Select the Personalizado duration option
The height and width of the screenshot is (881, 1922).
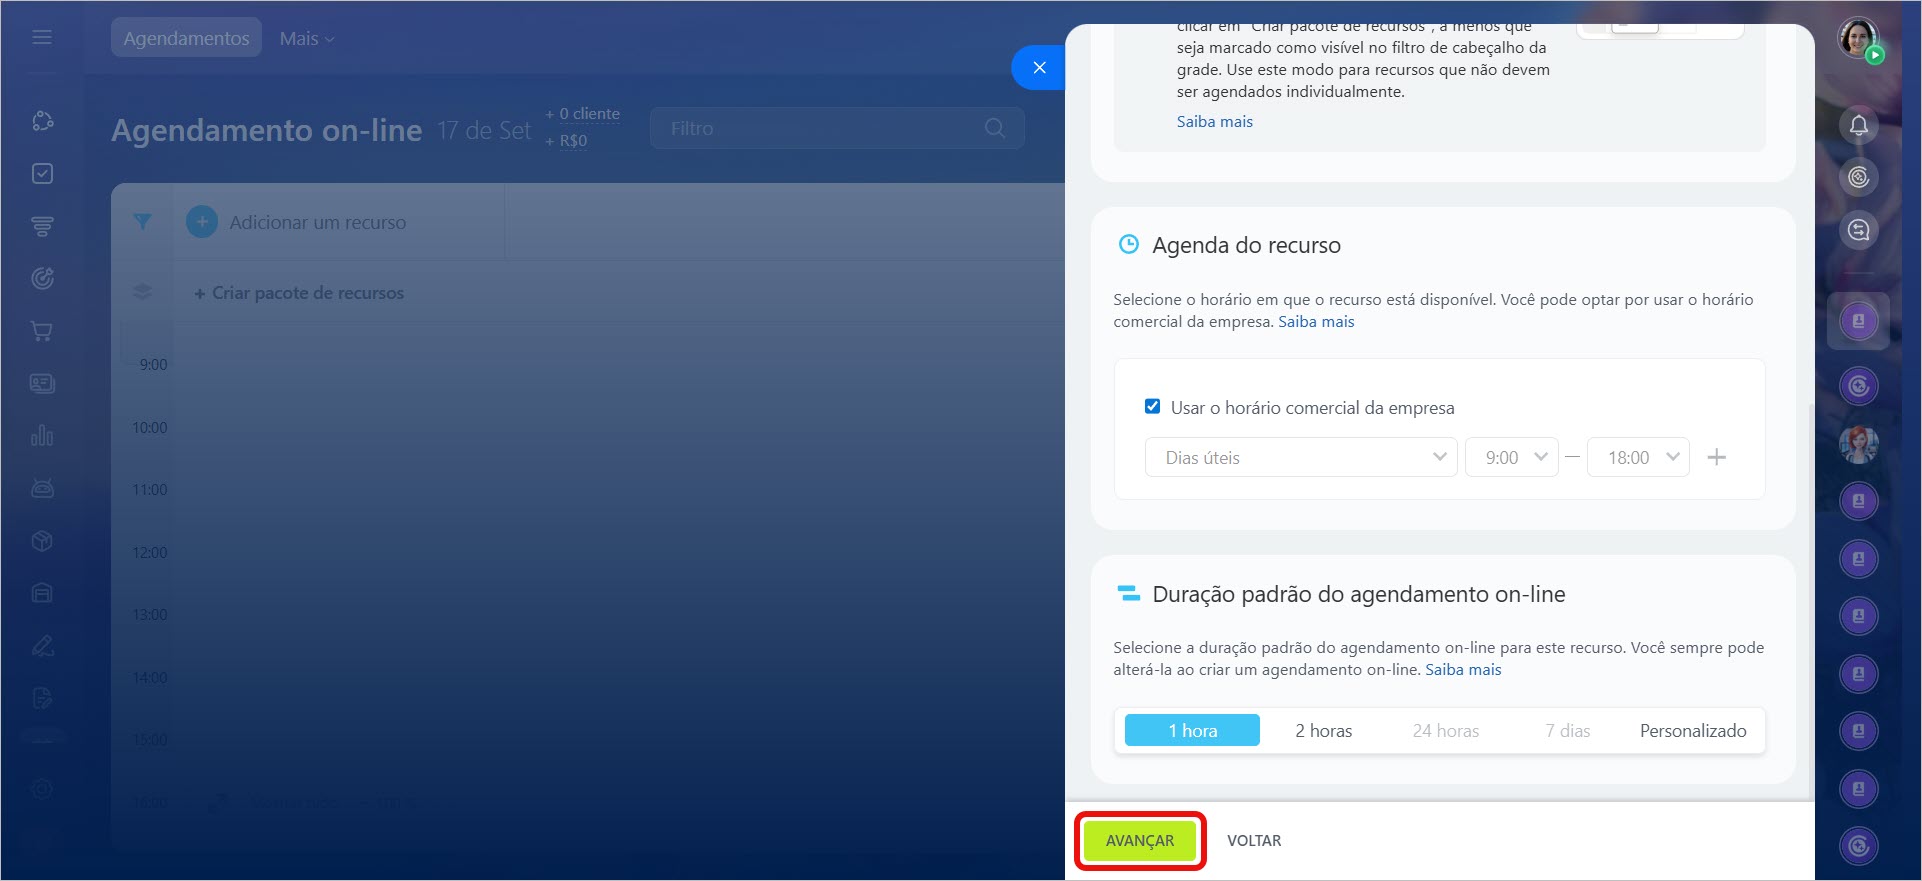pyautogui.click(x=1692, y=731)
